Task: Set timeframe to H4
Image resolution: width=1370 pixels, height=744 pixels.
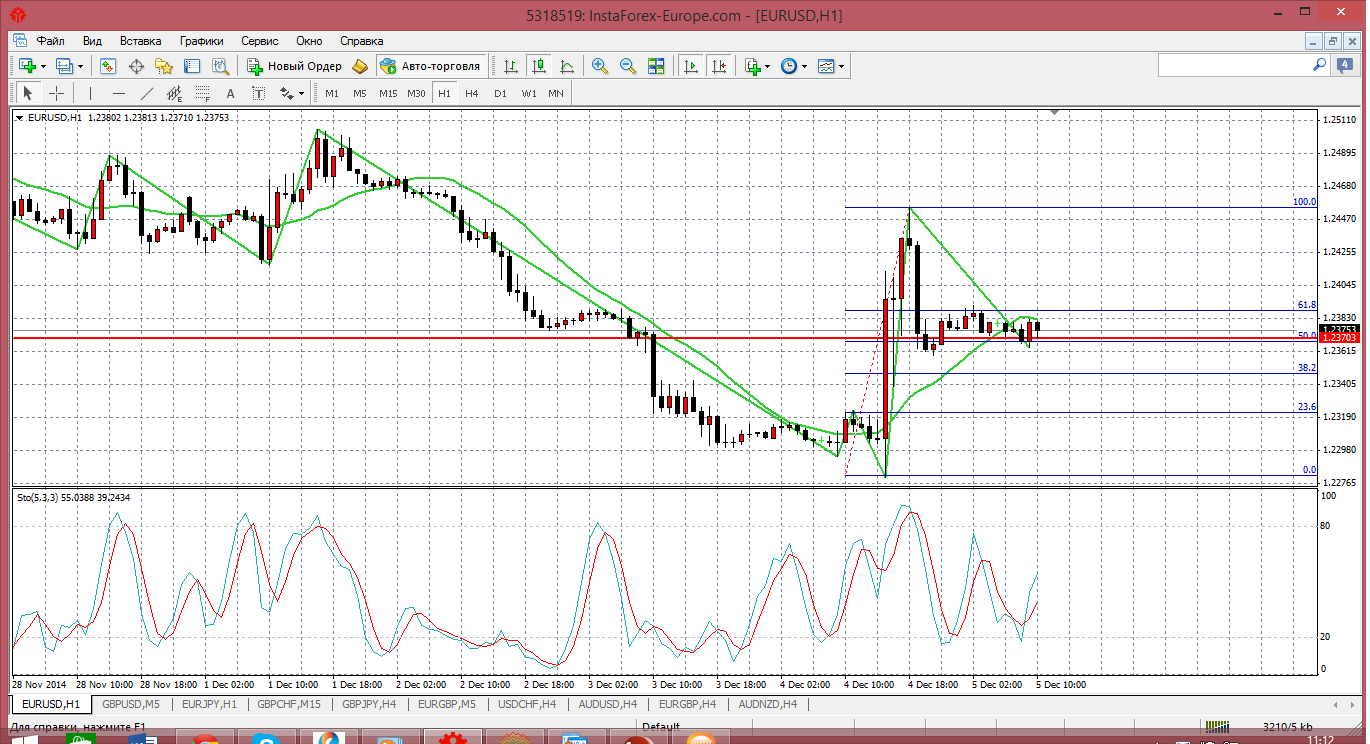Action: pos(472,93)
